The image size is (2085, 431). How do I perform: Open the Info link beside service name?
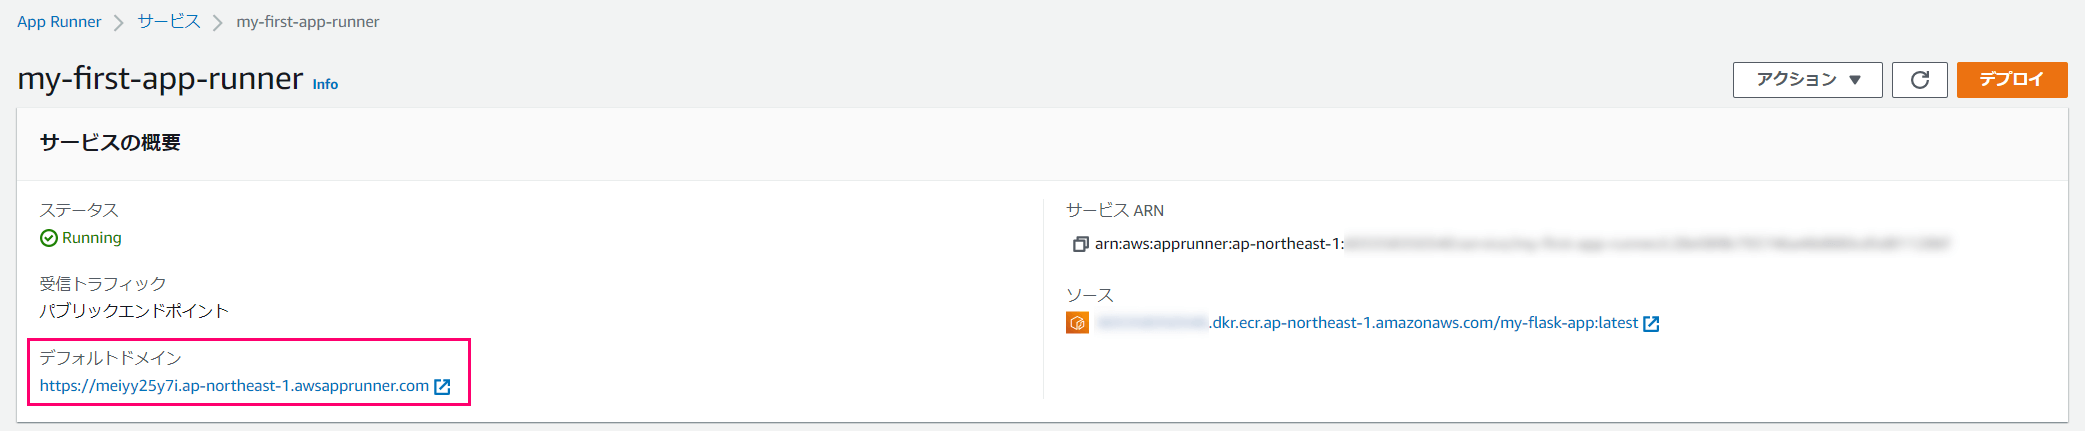pos(325,84)
